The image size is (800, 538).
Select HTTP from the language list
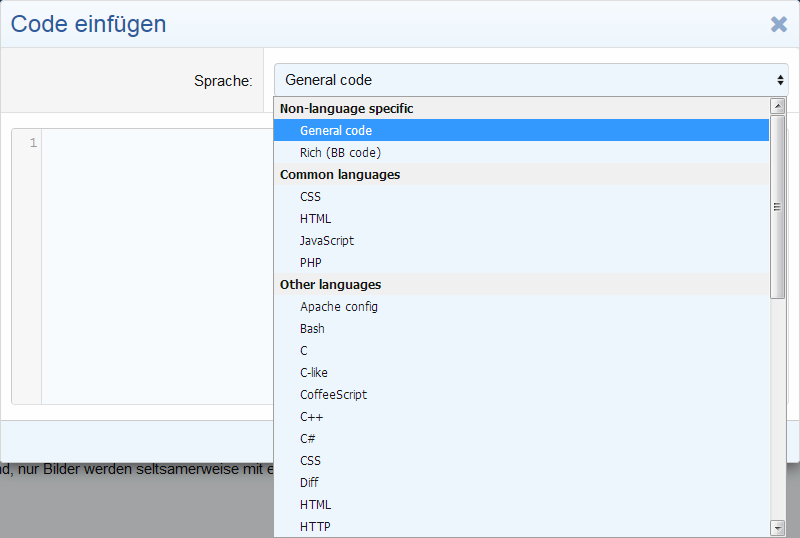coord(521,526)
